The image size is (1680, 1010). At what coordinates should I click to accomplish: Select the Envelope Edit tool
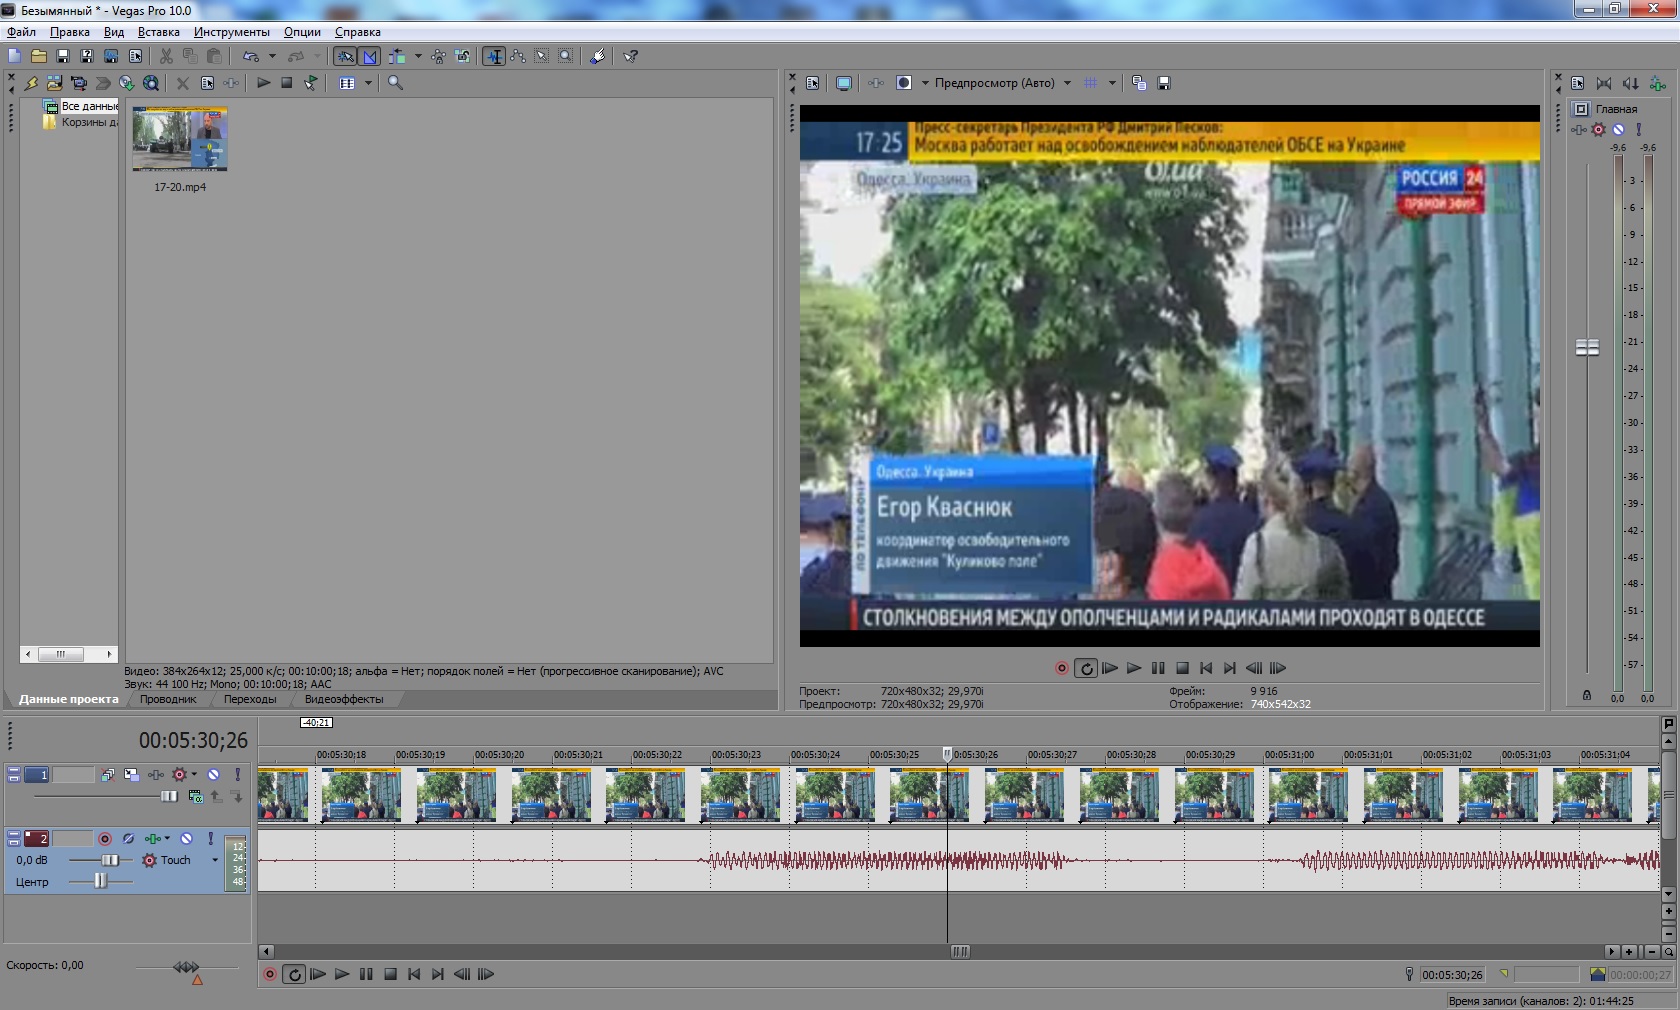click(x=518, y=56)
